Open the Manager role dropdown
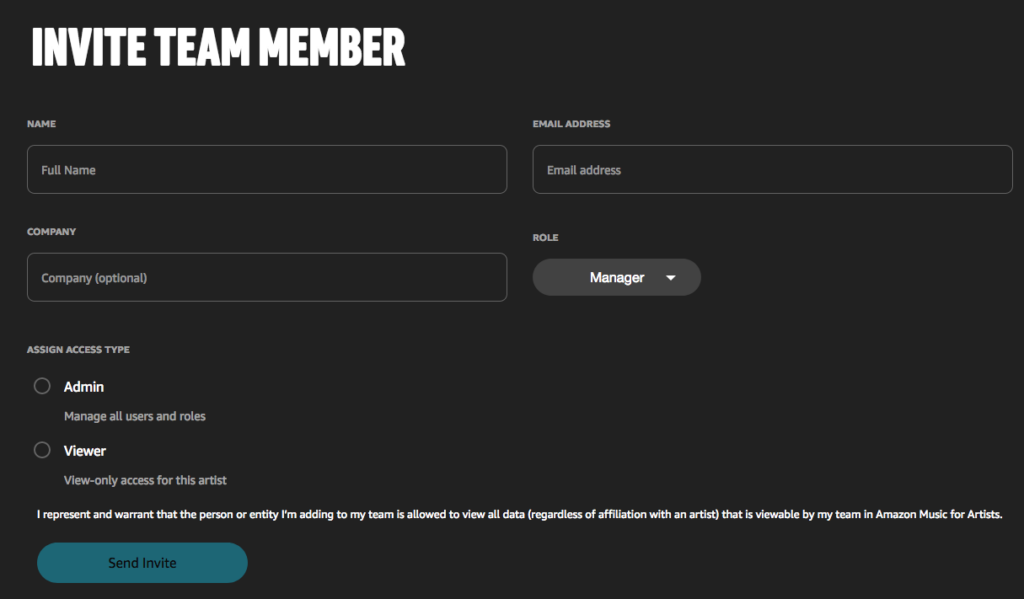The width and height of the screenshot is (1024, 599). 616,278
